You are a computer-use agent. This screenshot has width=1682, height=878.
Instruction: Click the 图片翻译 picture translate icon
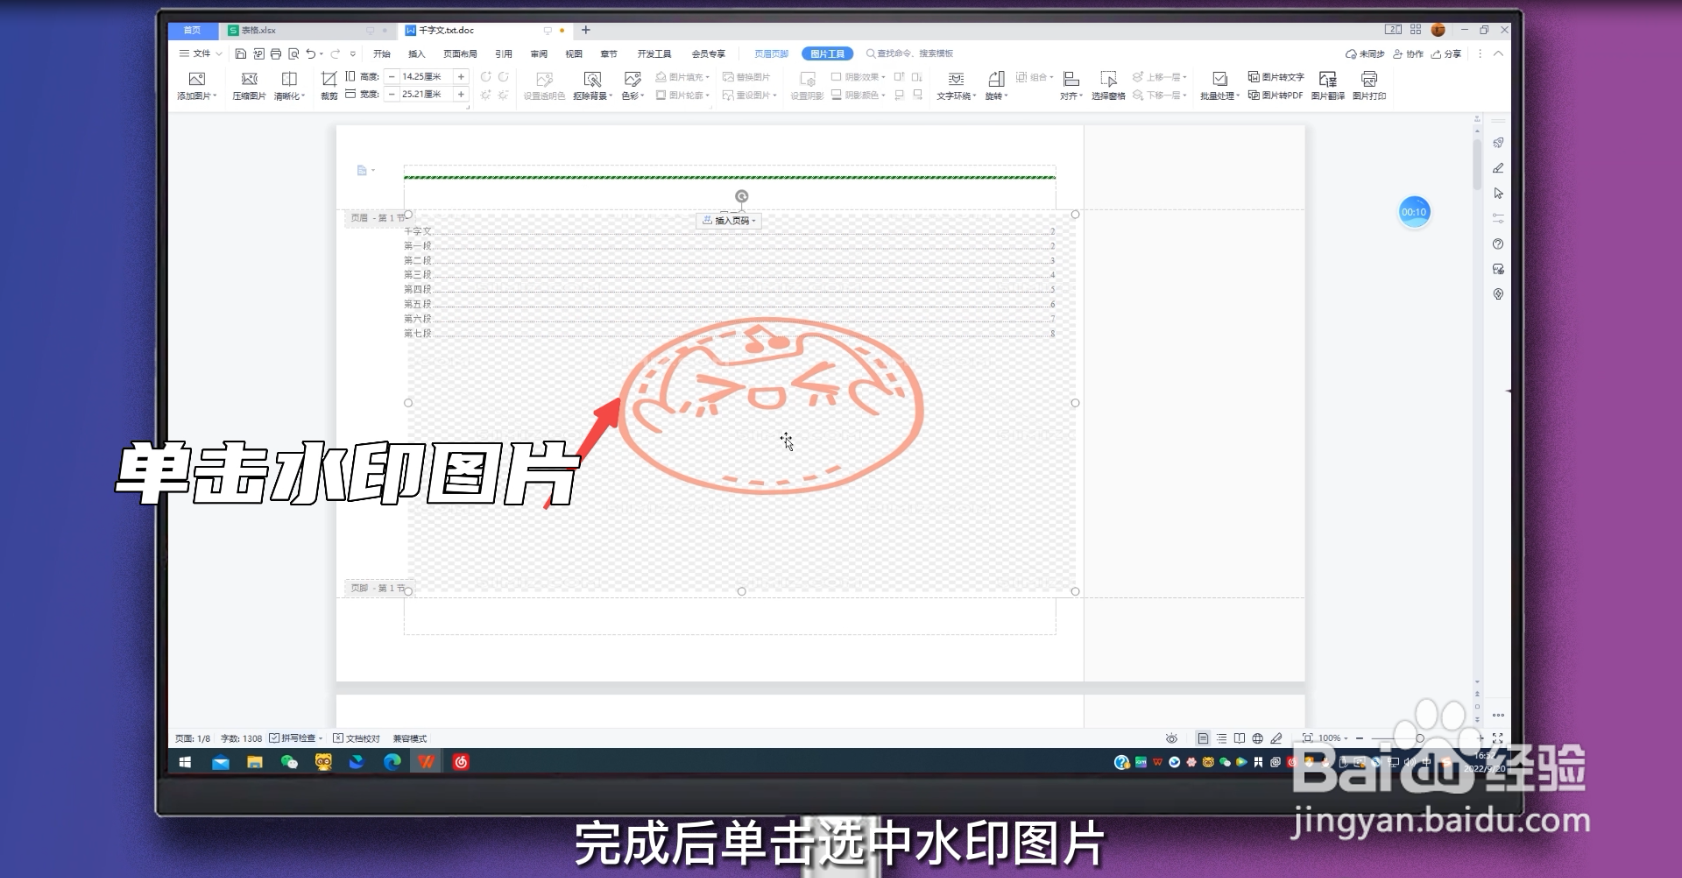click(x=1328, y=79)
